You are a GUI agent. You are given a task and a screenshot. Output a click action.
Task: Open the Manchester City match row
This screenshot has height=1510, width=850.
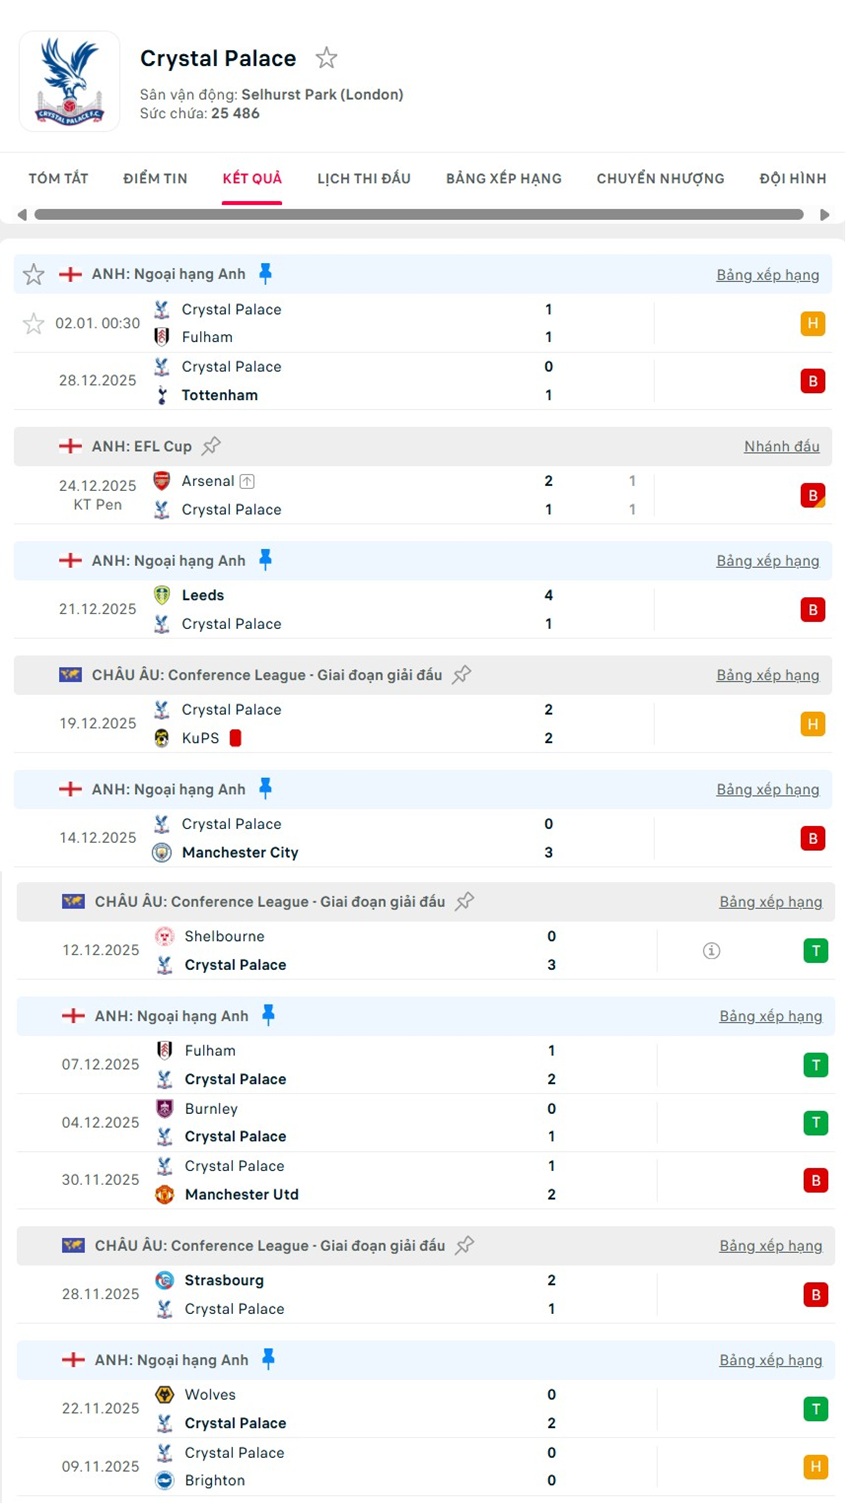coord(400,838)
